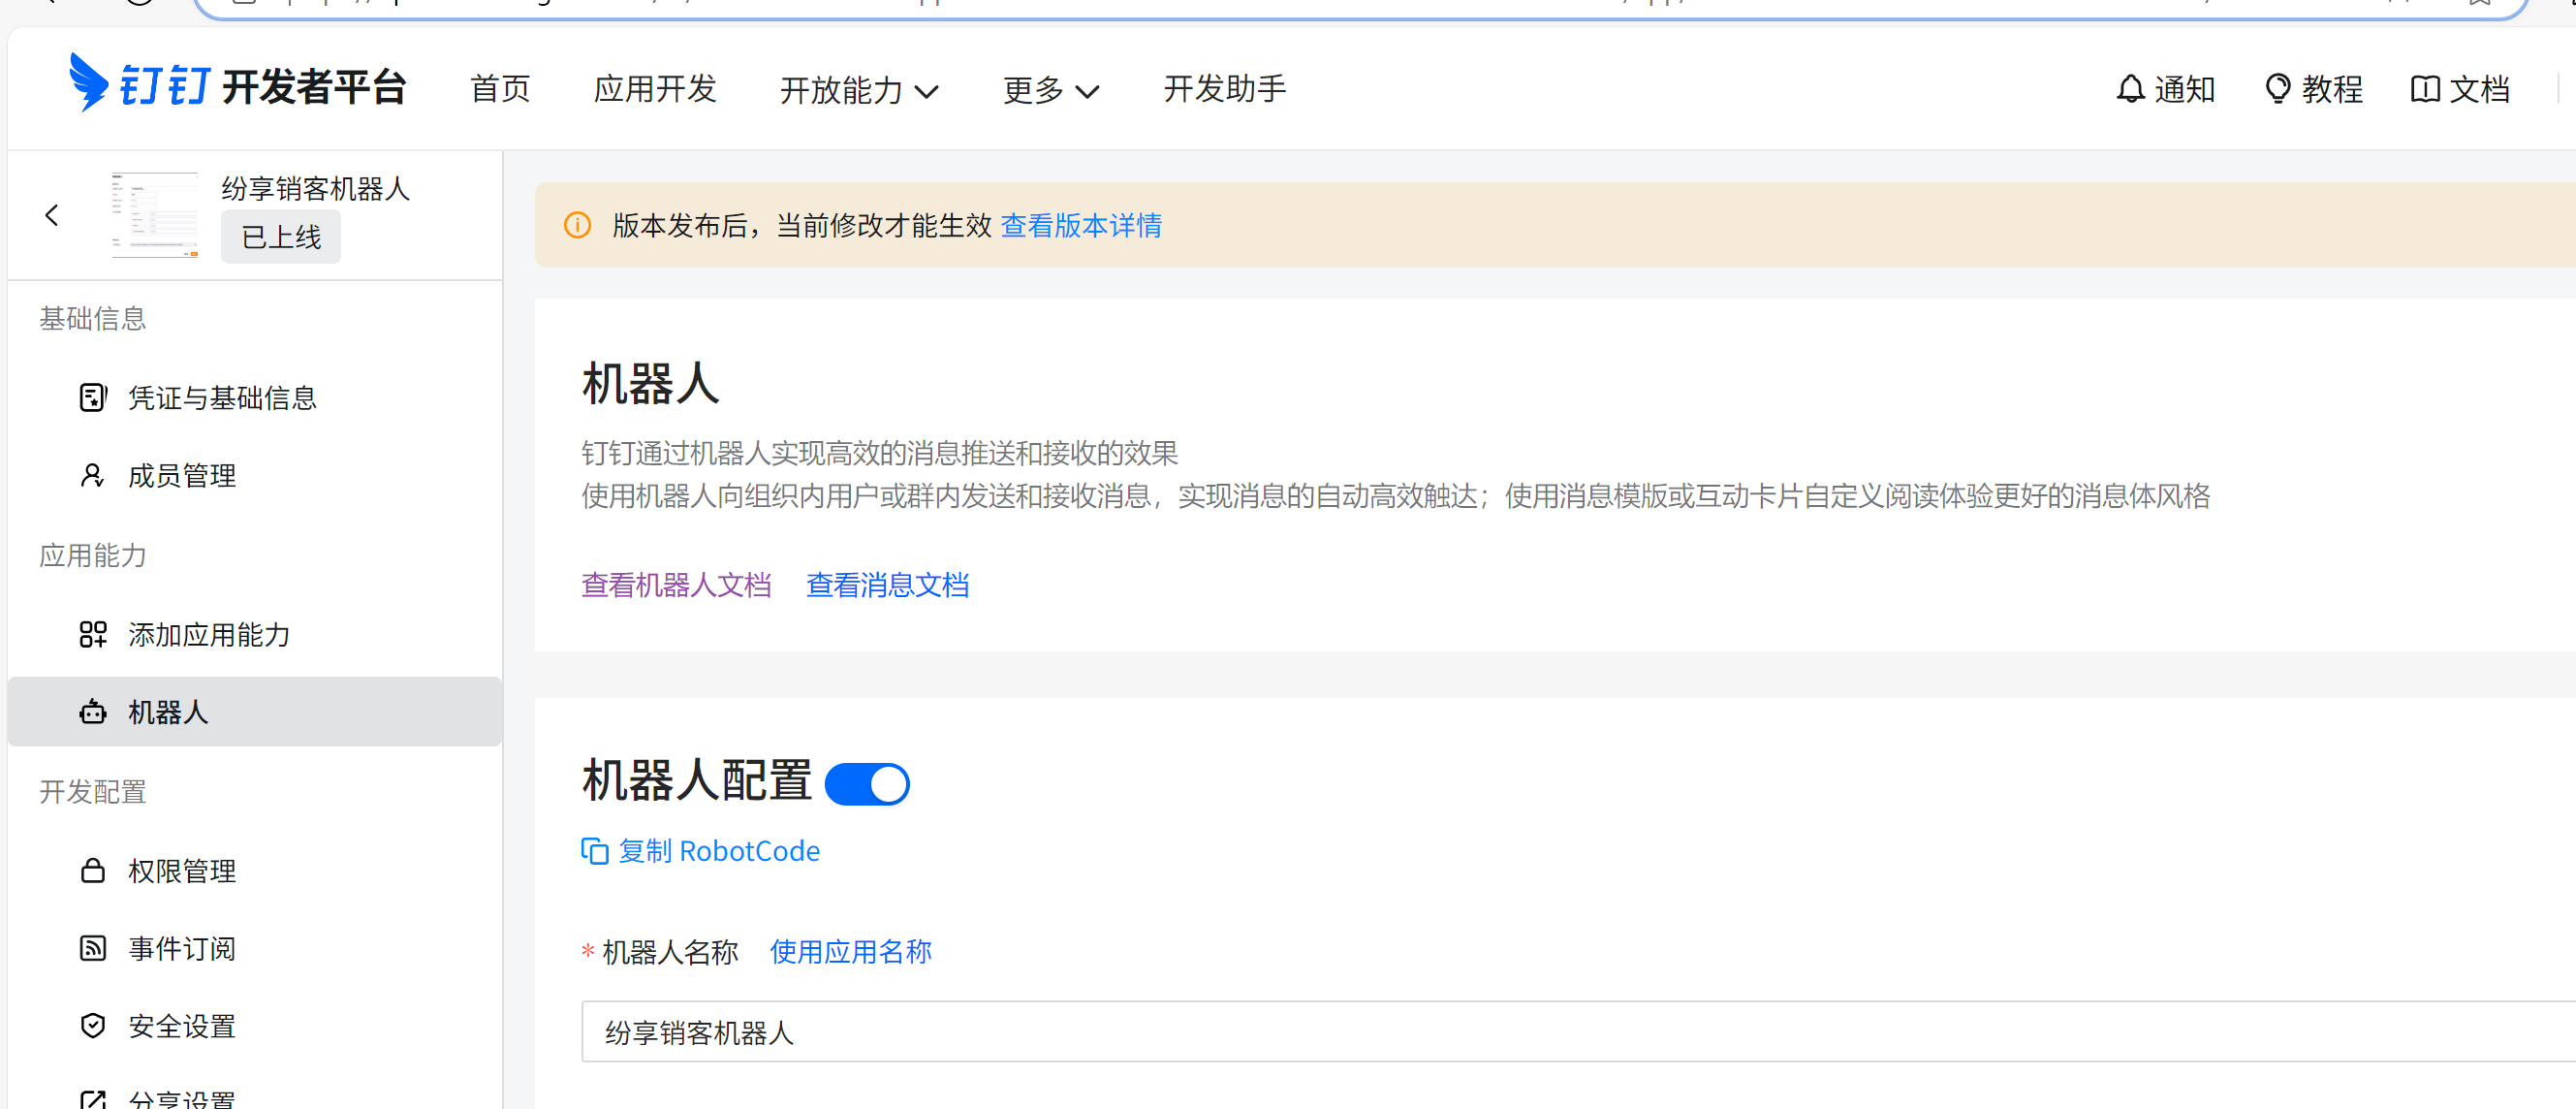Viewport: 2576px width, 1109px height.
Task: Select 权限管理 text in the sidebar
Action: coord(182,871)
